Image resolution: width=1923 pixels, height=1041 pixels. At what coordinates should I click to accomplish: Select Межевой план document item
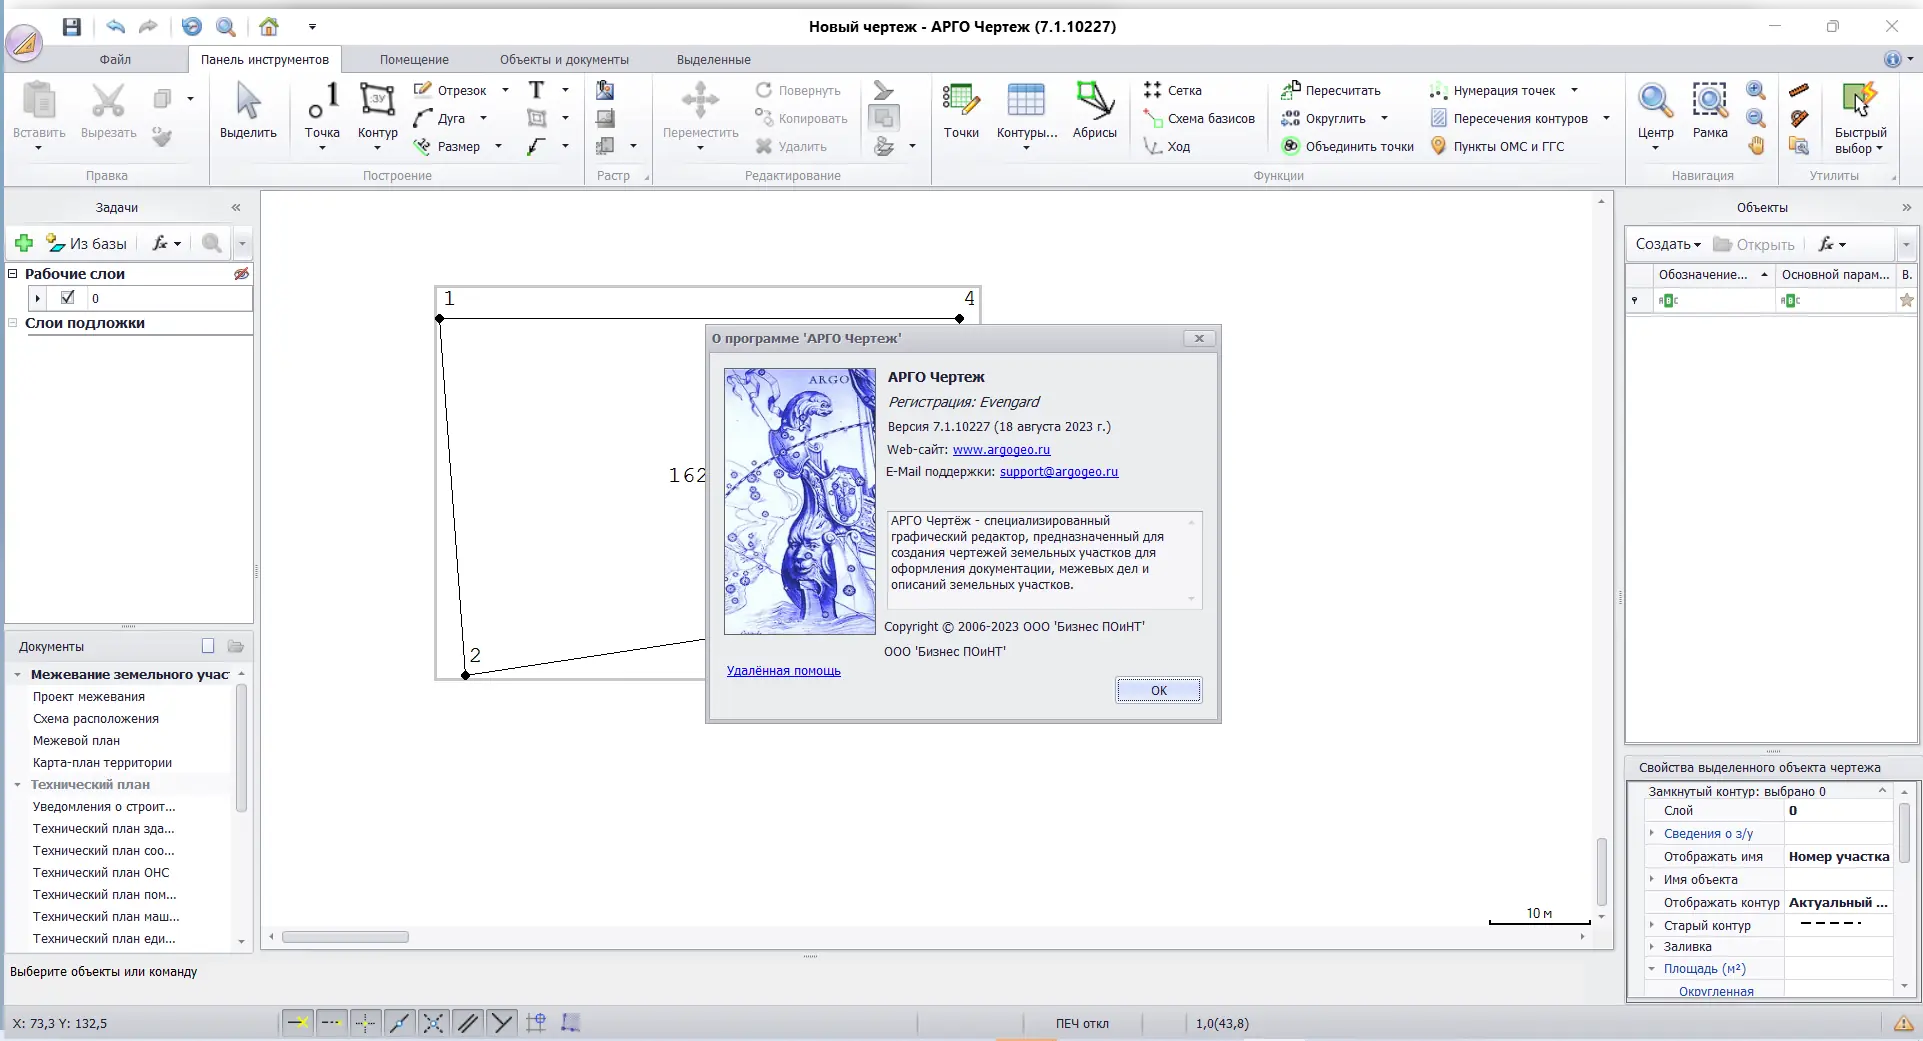coord(76,741)
